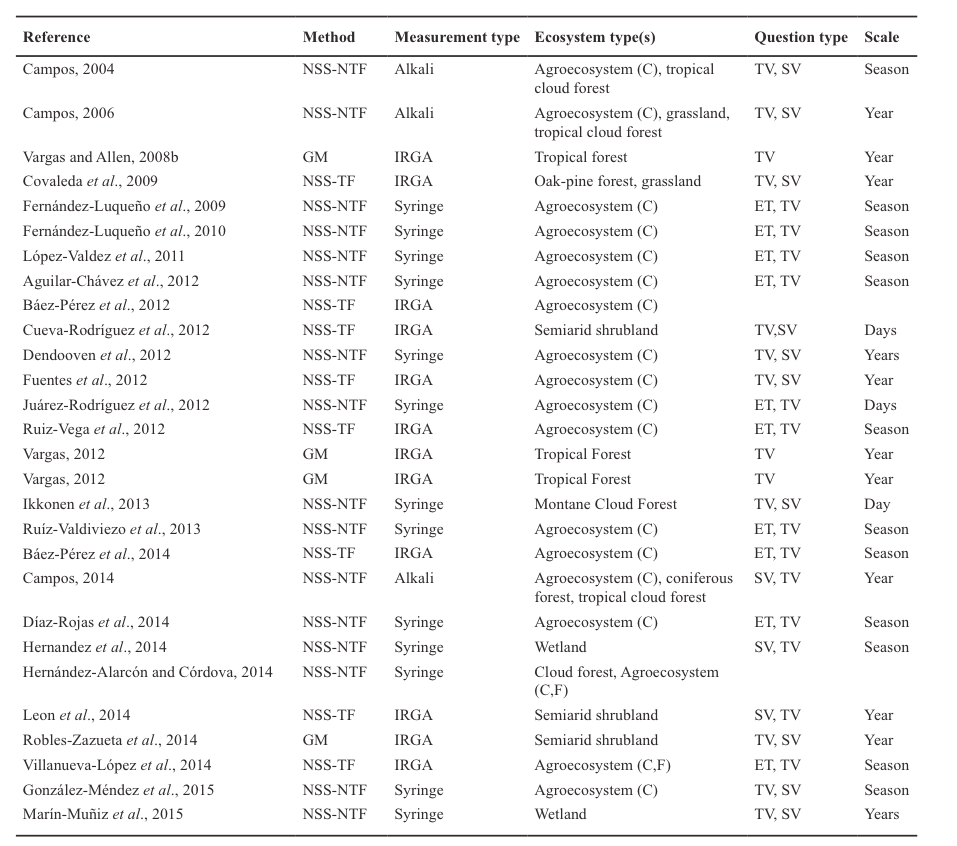Open the Robles-Zazueta et al., 2014 reference

(x=110, y=740)
